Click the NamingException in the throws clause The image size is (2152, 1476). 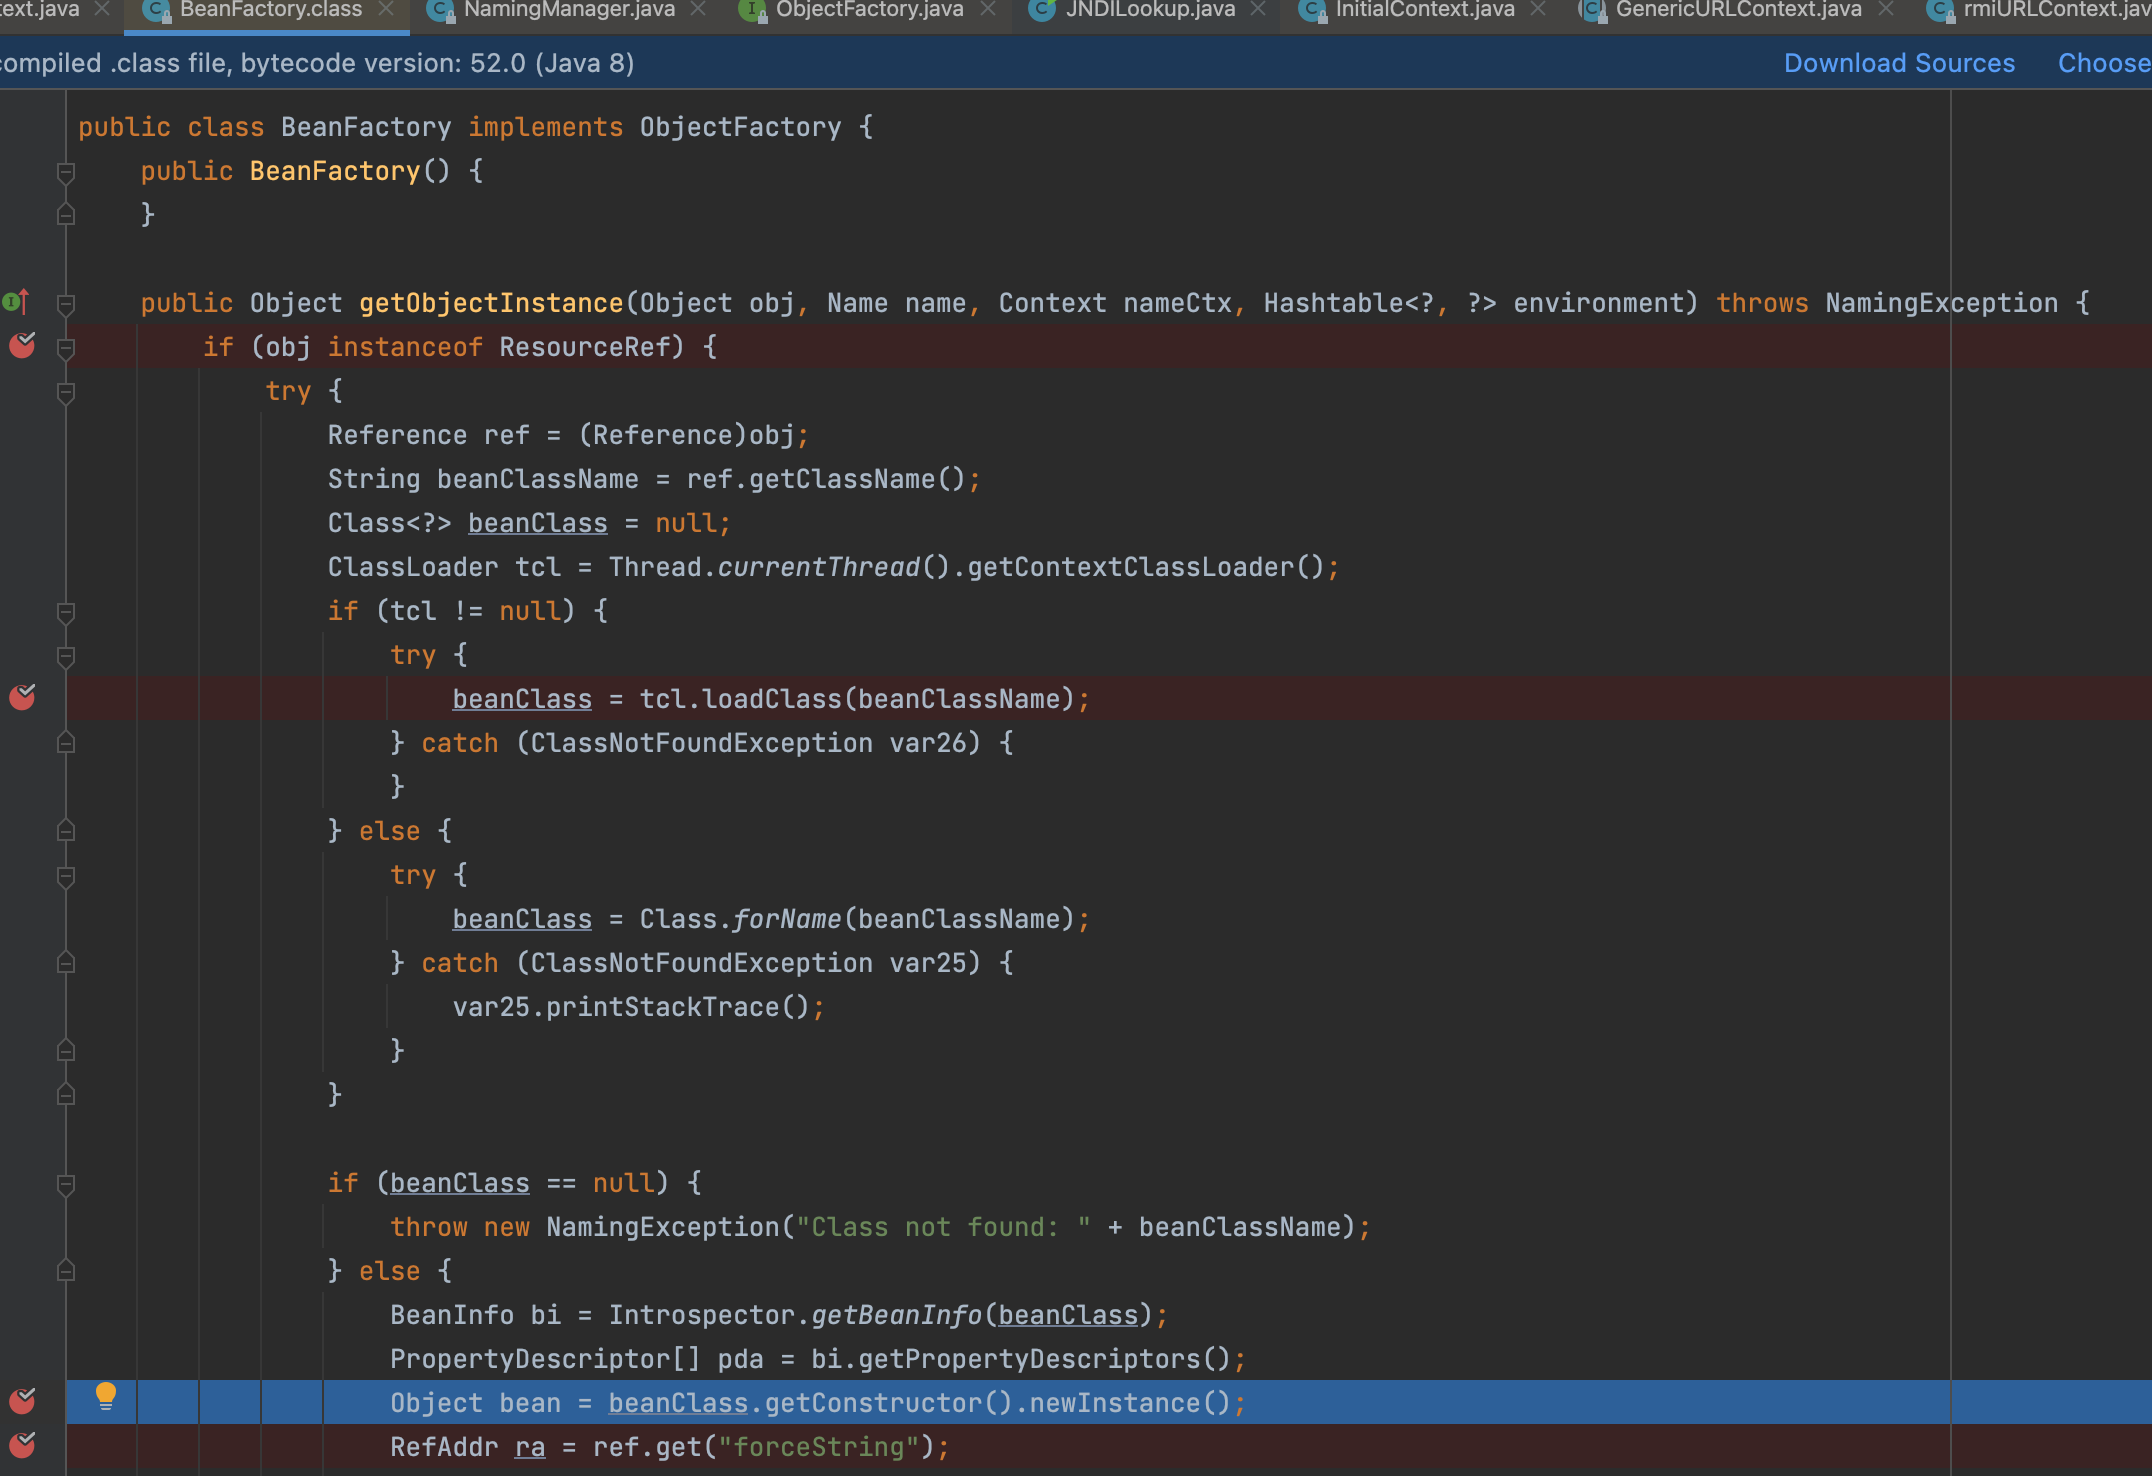1941,303
